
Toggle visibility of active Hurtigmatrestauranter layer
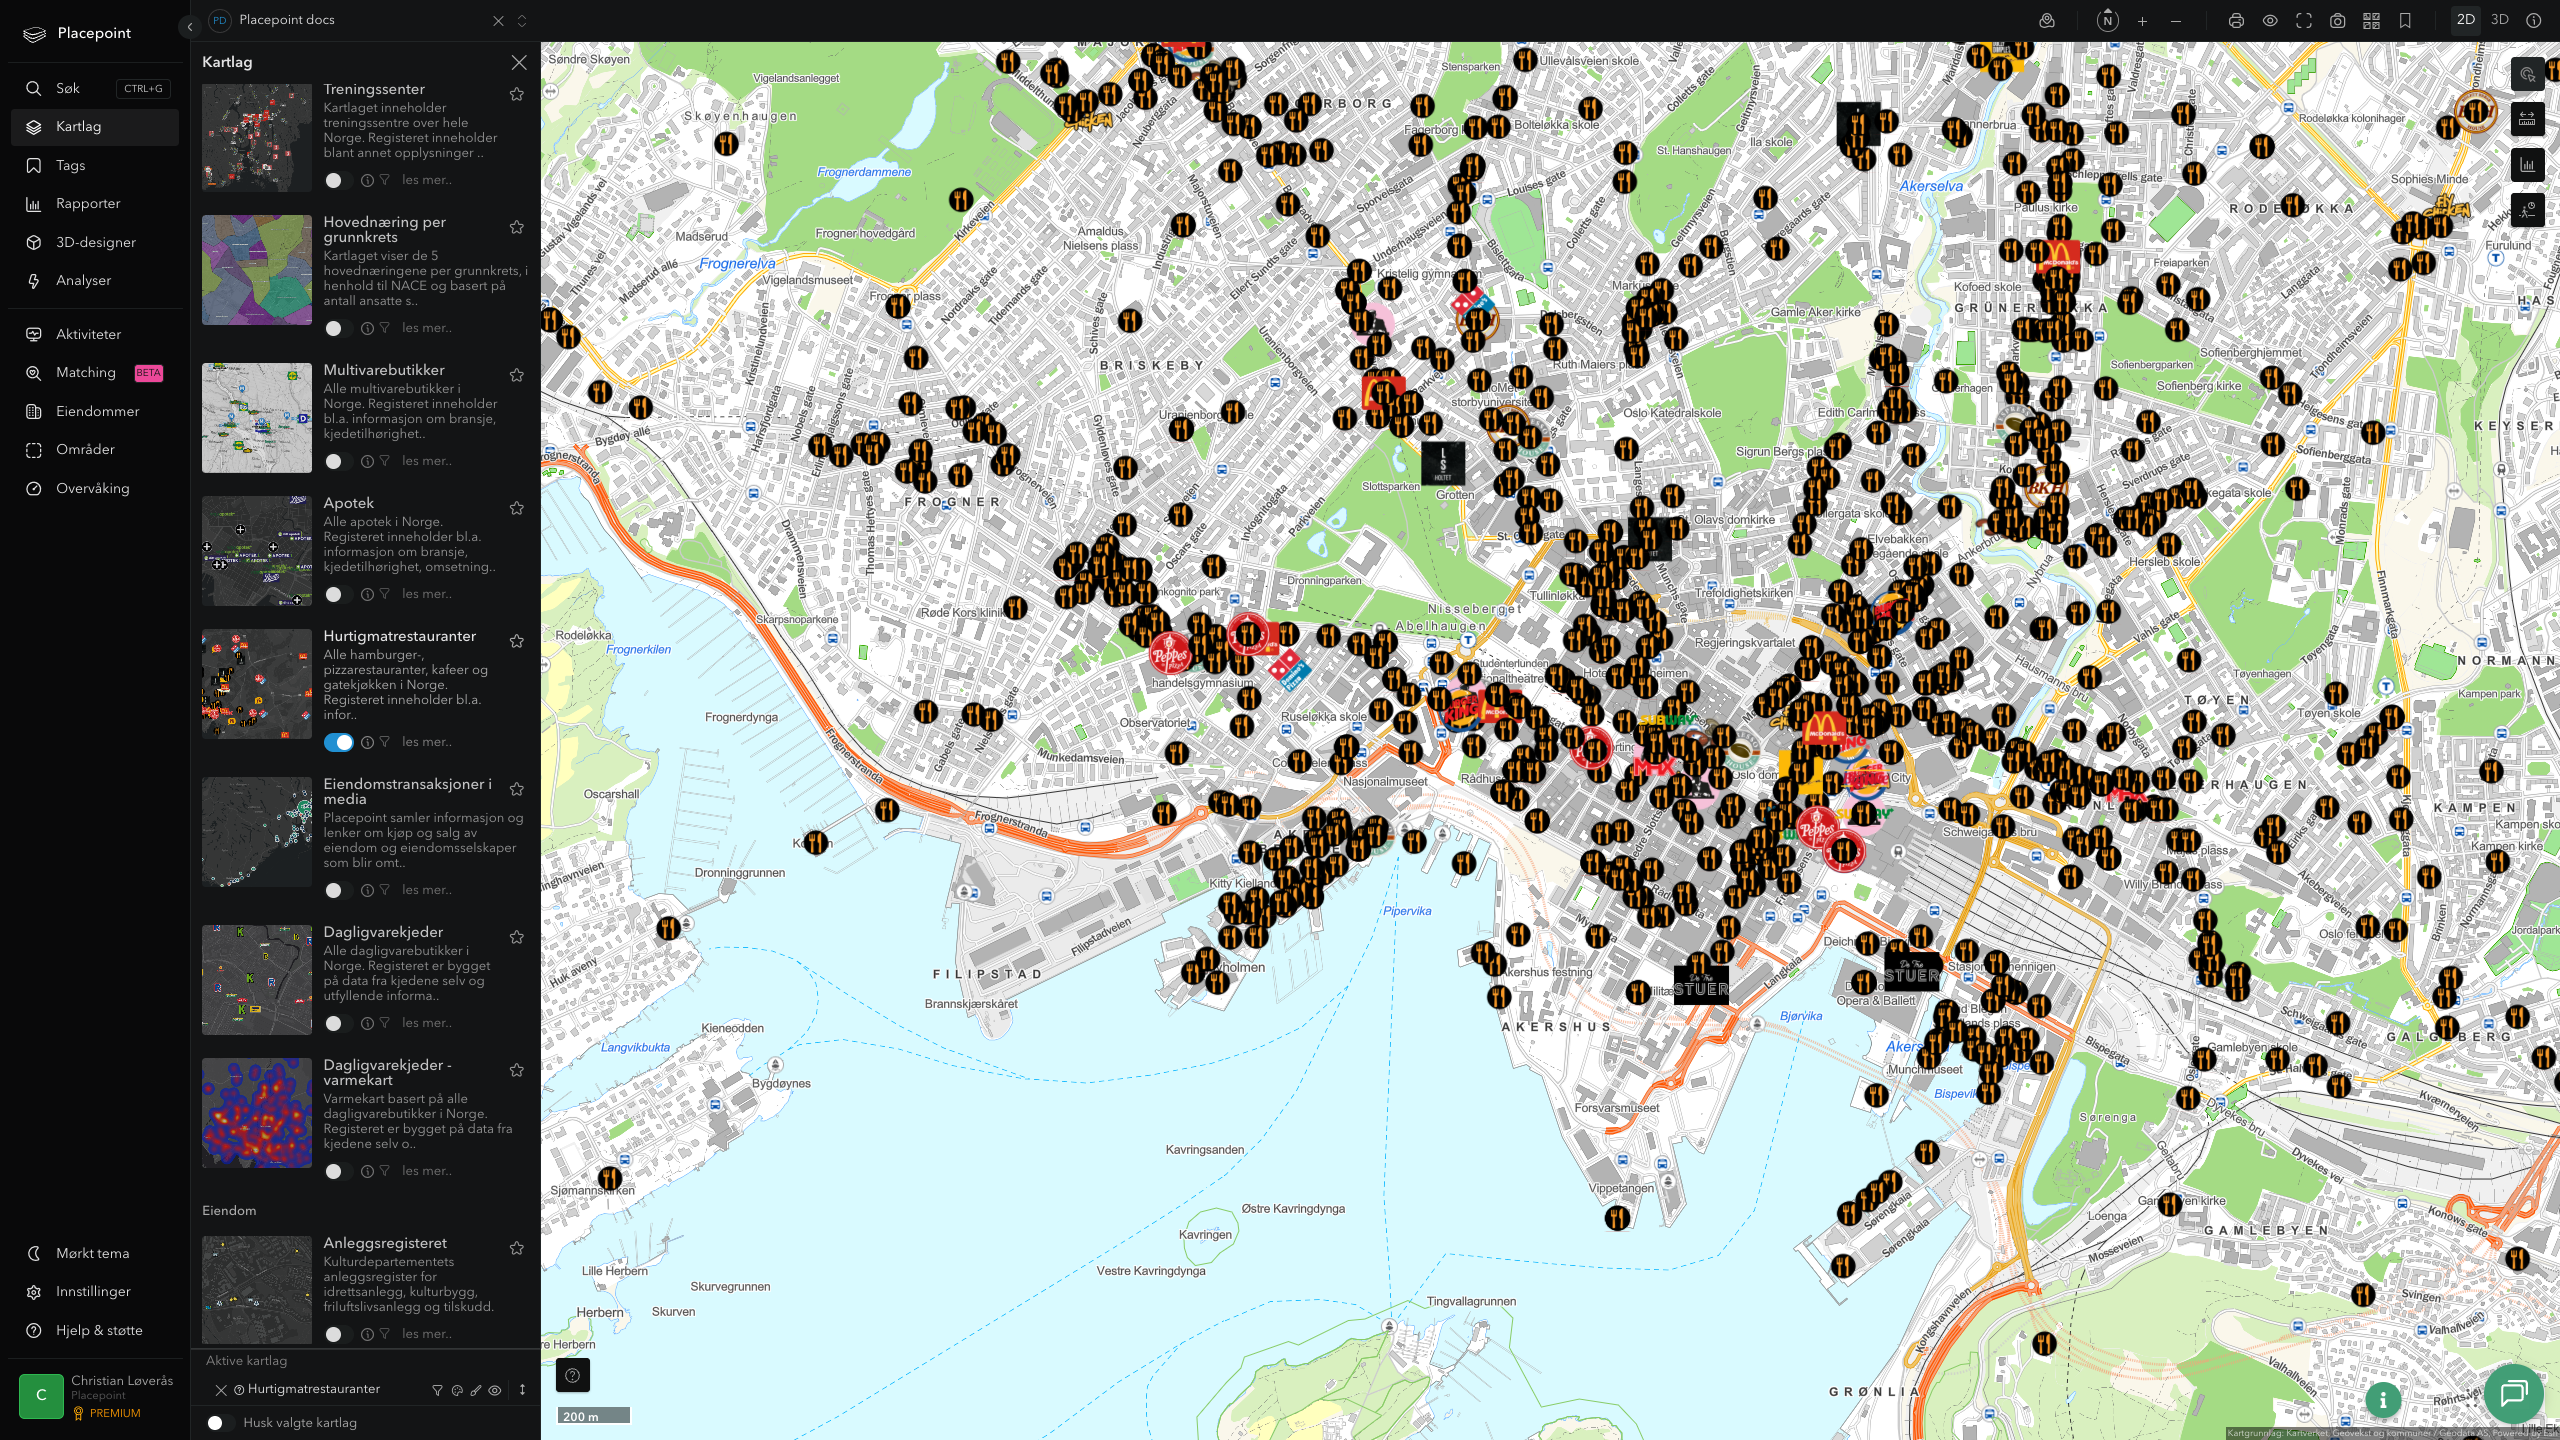pyautogui.click(x=495, y=1390)
